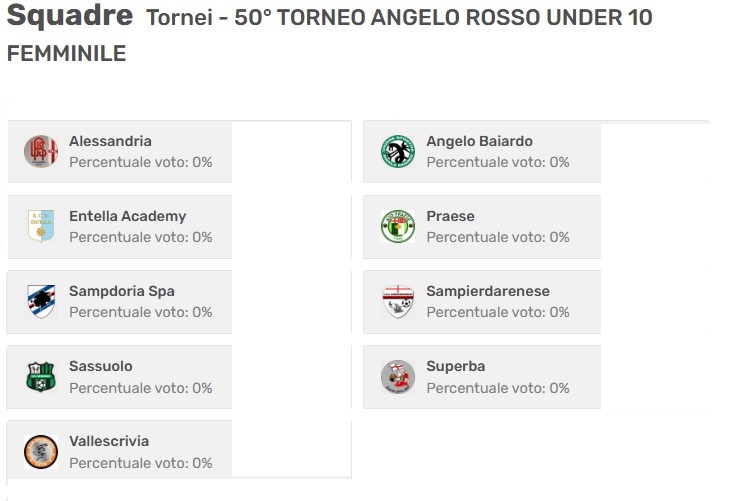Click the Angelo Baiardo green logo
Screen dimensions: 737x501
click(398, 151)
